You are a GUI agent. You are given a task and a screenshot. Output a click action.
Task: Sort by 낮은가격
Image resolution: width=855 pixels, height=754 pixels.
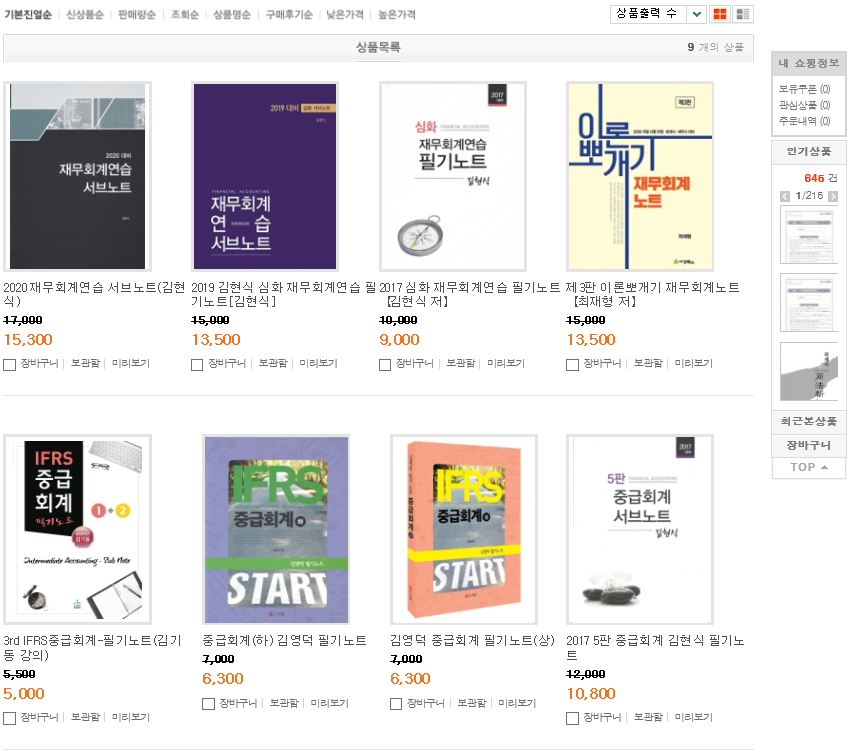pyautogui.click(x=345, y=15)
